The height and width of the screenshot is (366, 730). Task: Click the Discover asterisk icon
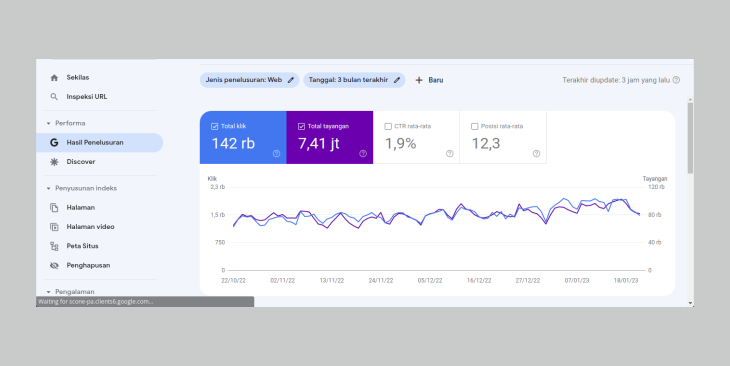tap(54, 162)
